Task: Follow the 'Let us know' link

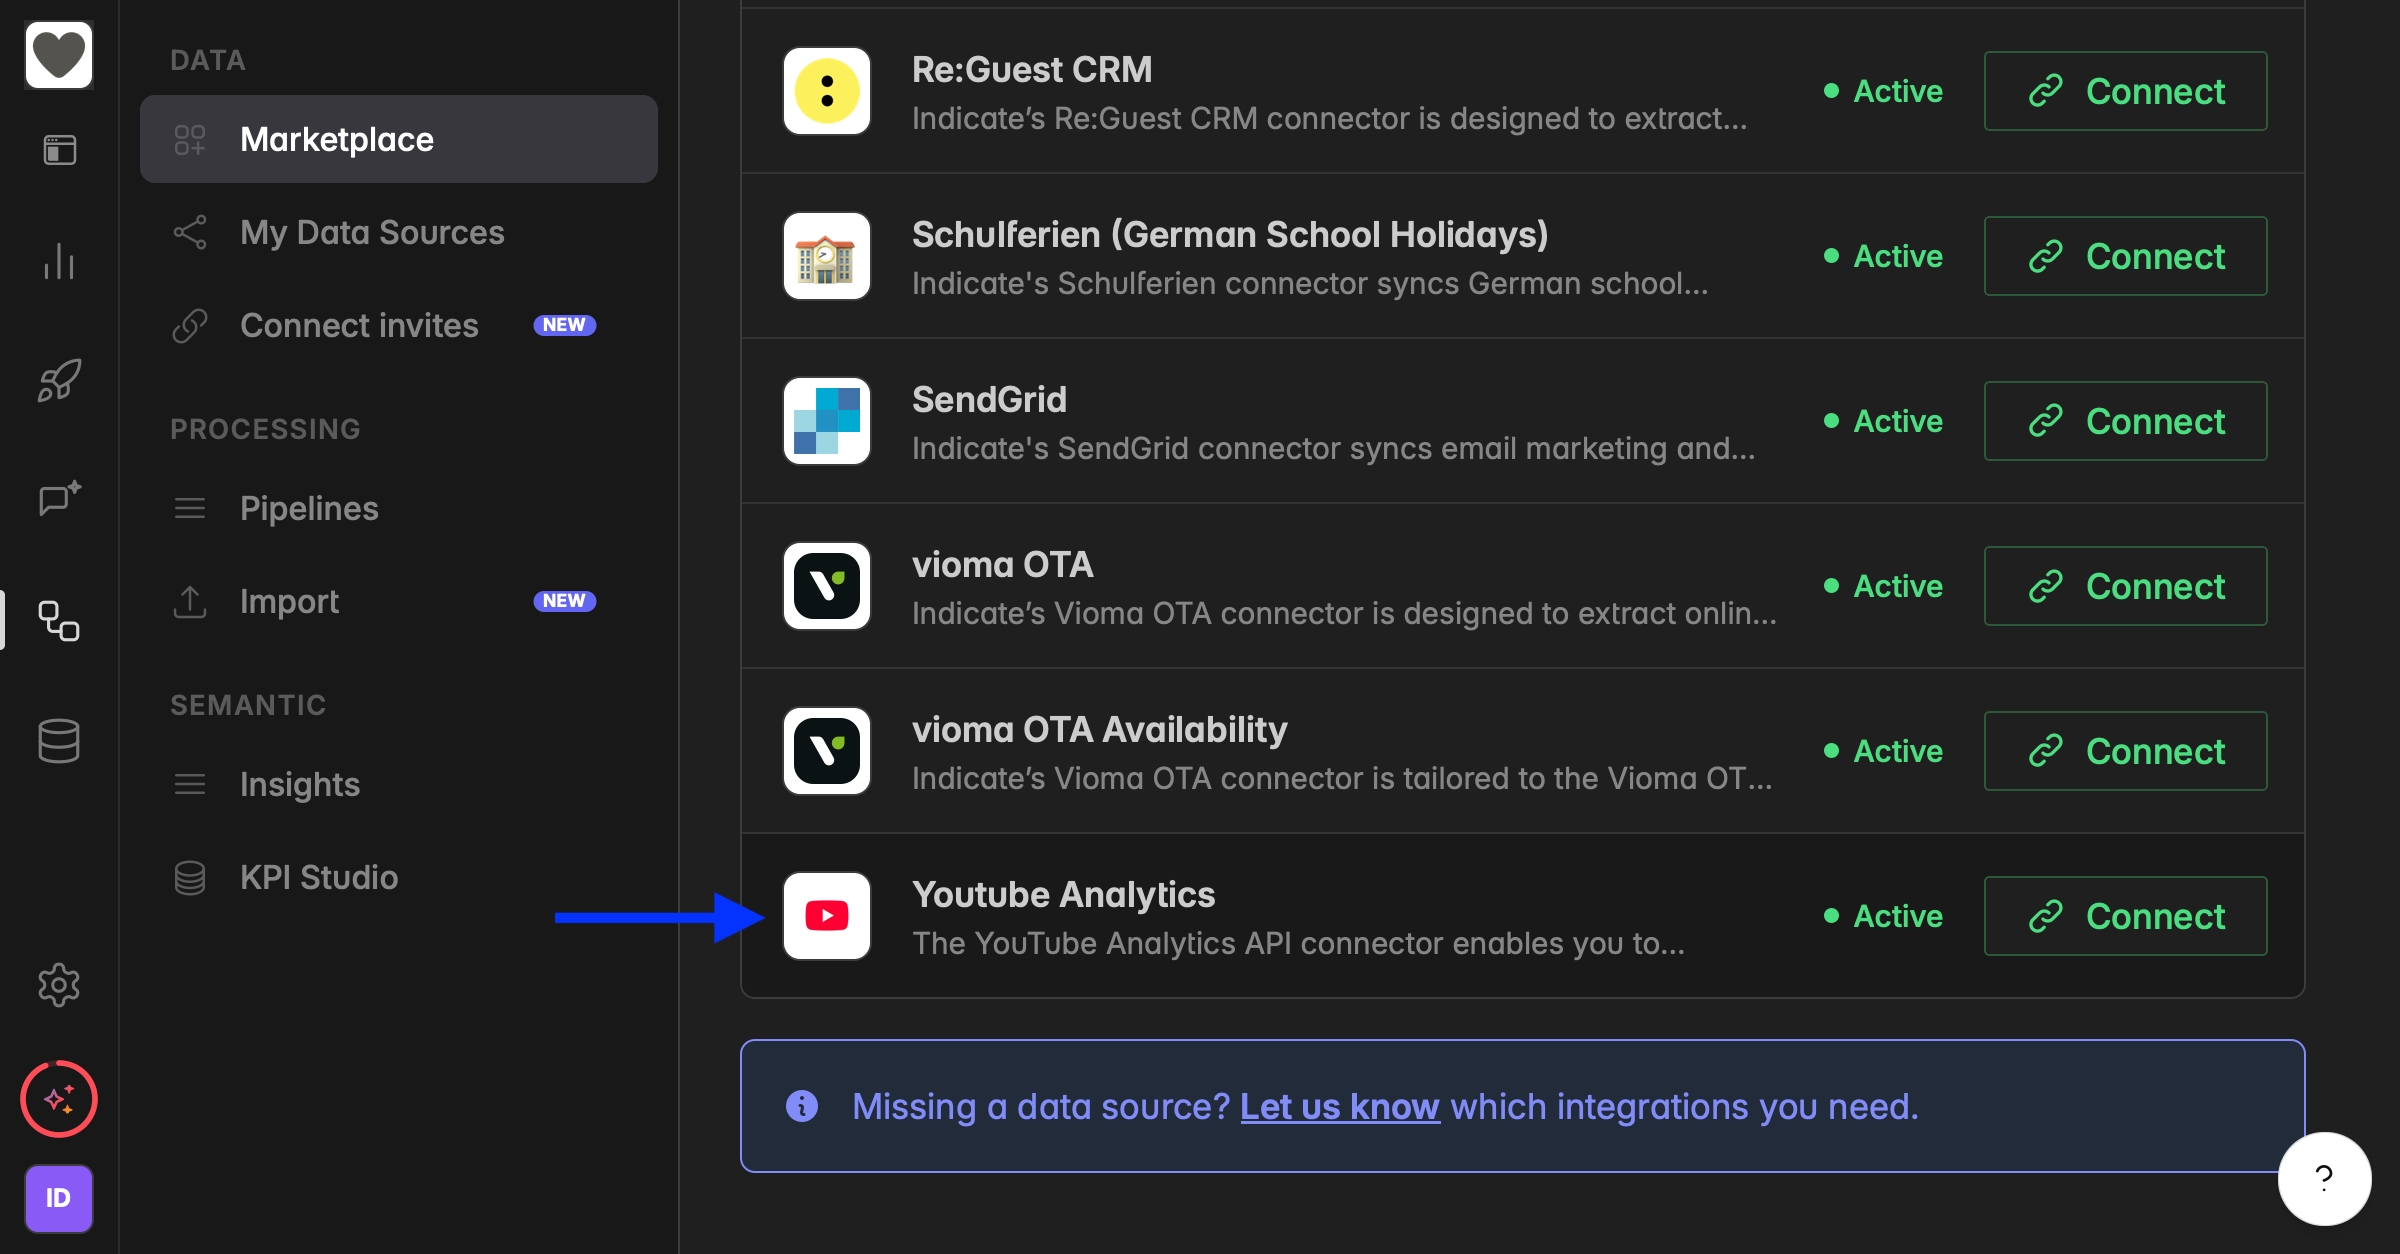Action: click(1340, 1107)
